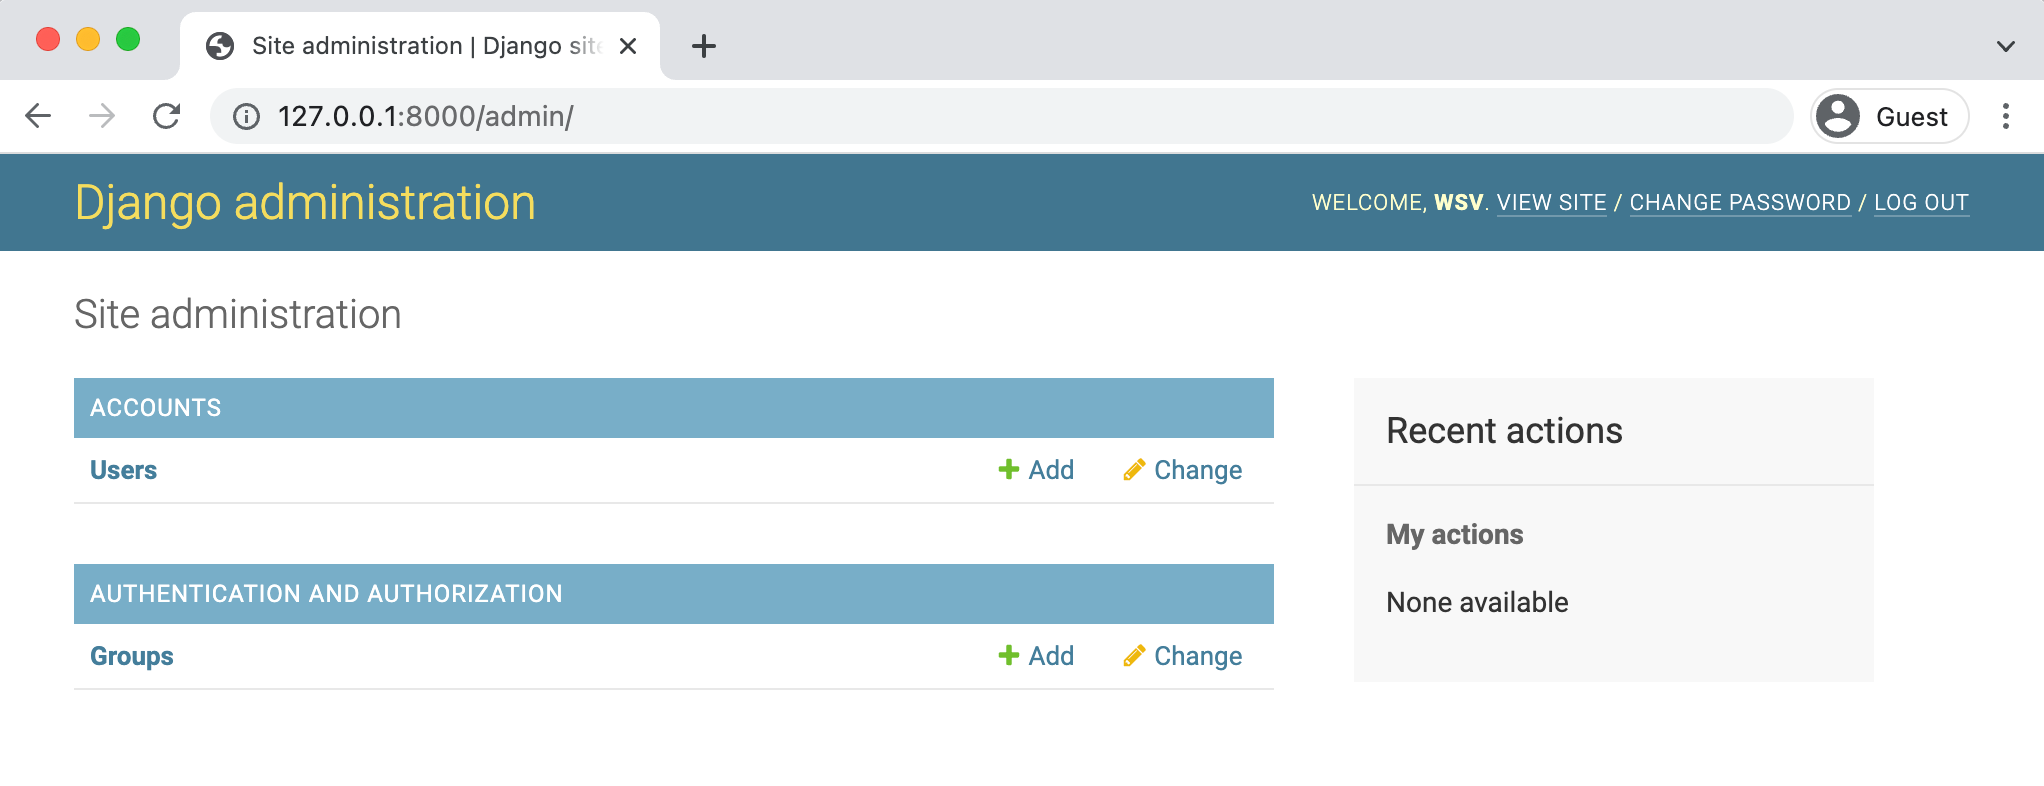Change existing Users entries
Screen dimensions: 2044x786
1182,470
